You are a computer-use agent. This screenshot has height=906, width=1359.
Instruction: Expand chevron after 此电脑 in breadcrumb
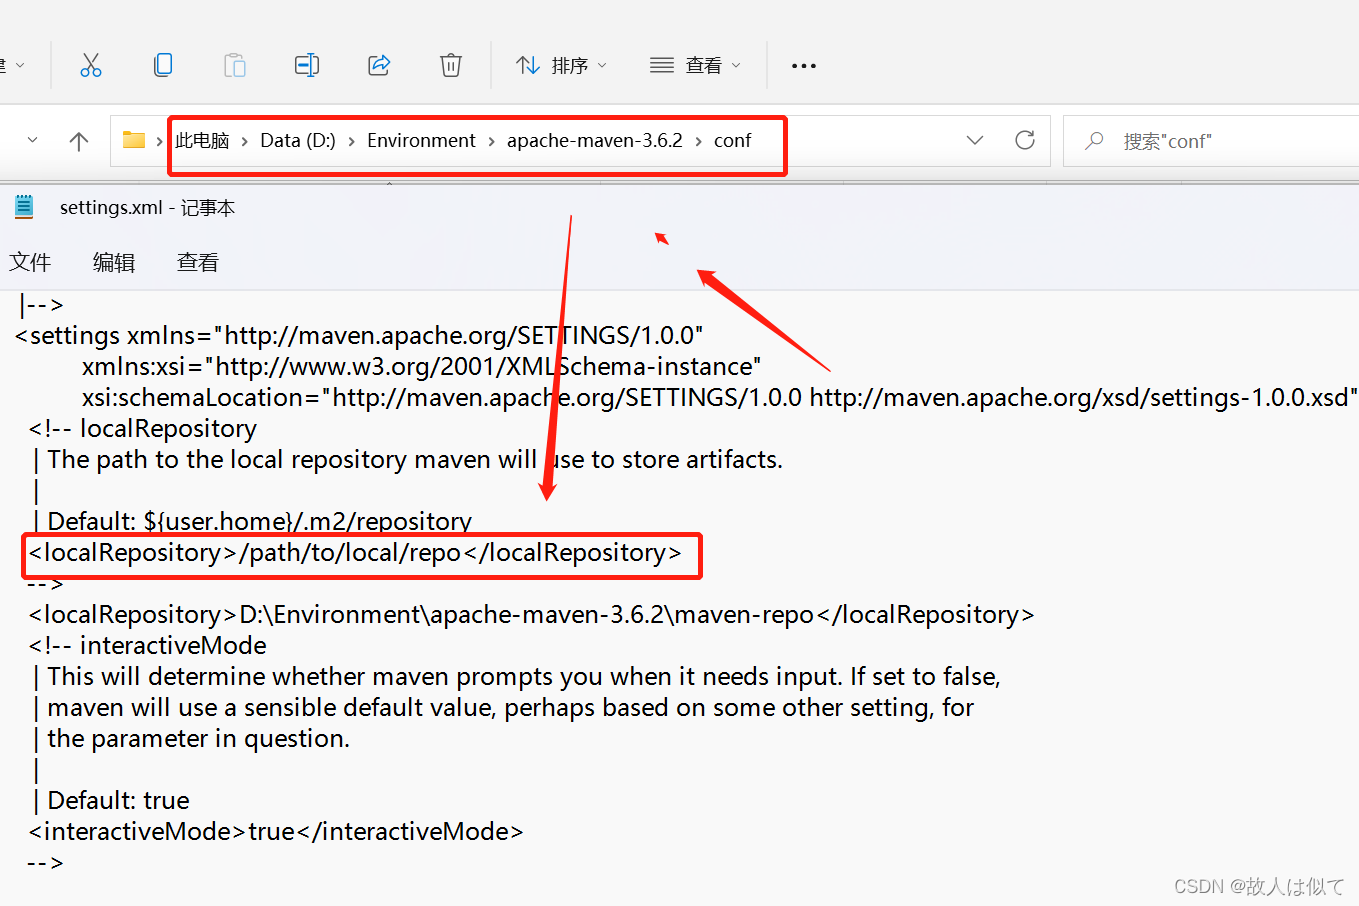[244, 142]
